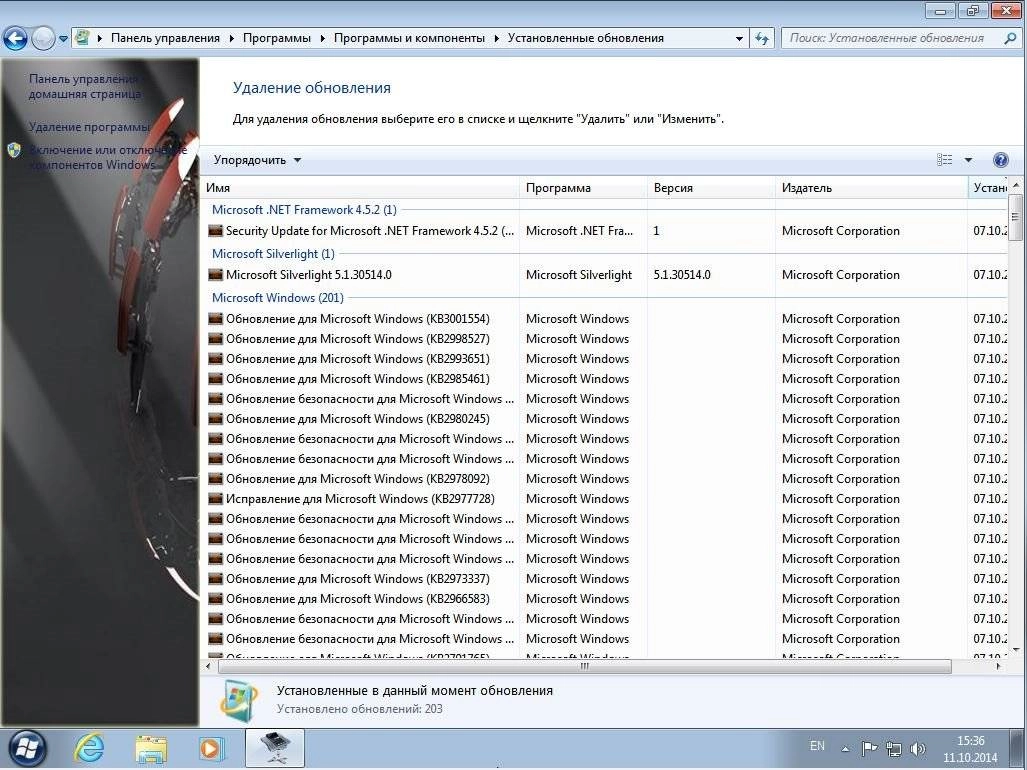Click the Back navigation arrow
The height and width of the screenshot is (770, 1027).
(x=16, y=39)
